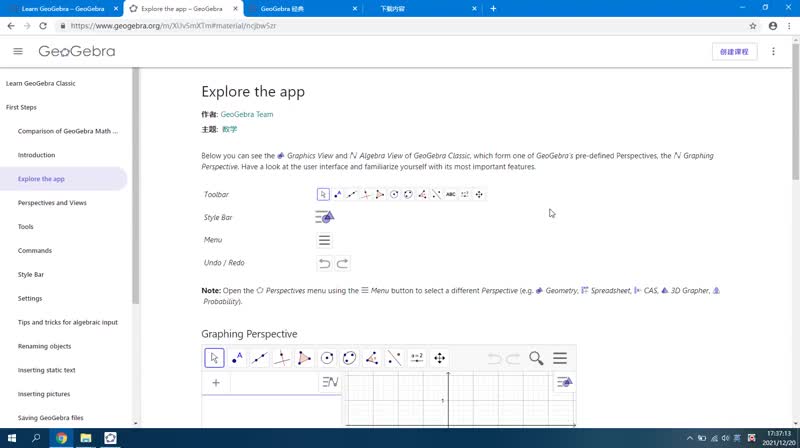Toggle the Graphics View style bar button
The height and width of the screenshot is (448, 800).
pyautogui.click(x=564, y=382)
